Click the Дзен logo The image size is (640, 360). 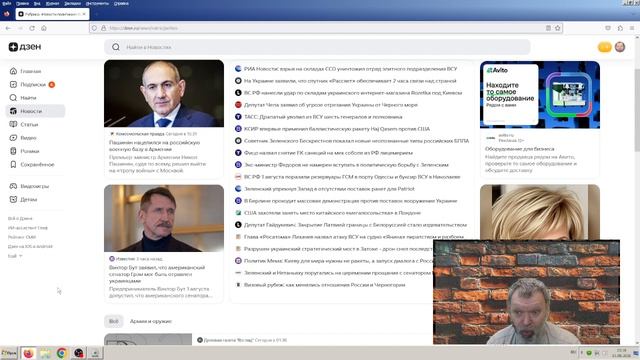tap(25, 47)
